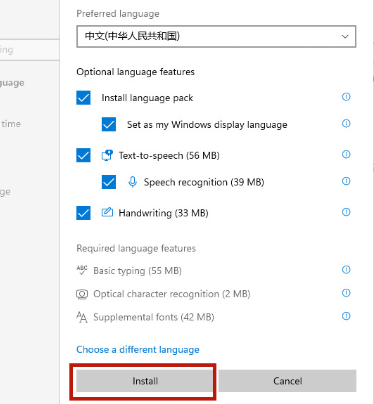Viewport: 374px width, 404px height.
Task: Click the Supplemental fonts icon
Action: pyautogui.click(x=82, y=317)
